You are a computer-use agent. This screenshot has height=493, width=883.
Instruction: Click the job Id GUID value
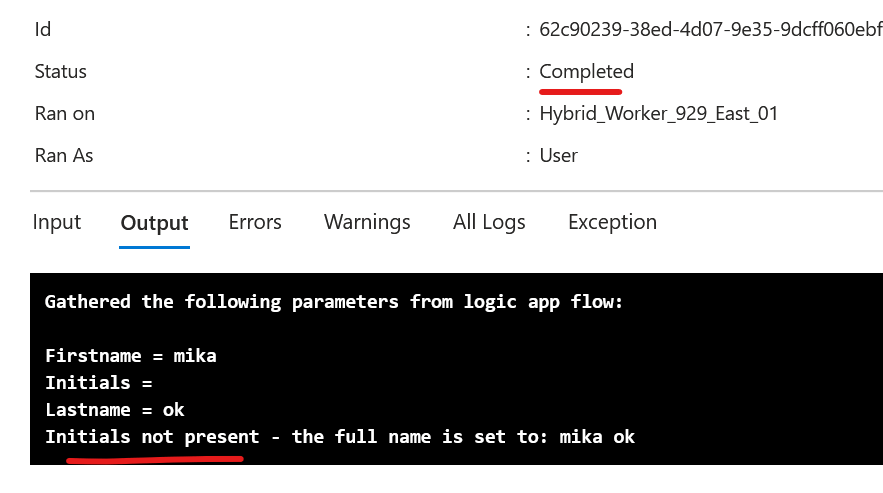711,29
